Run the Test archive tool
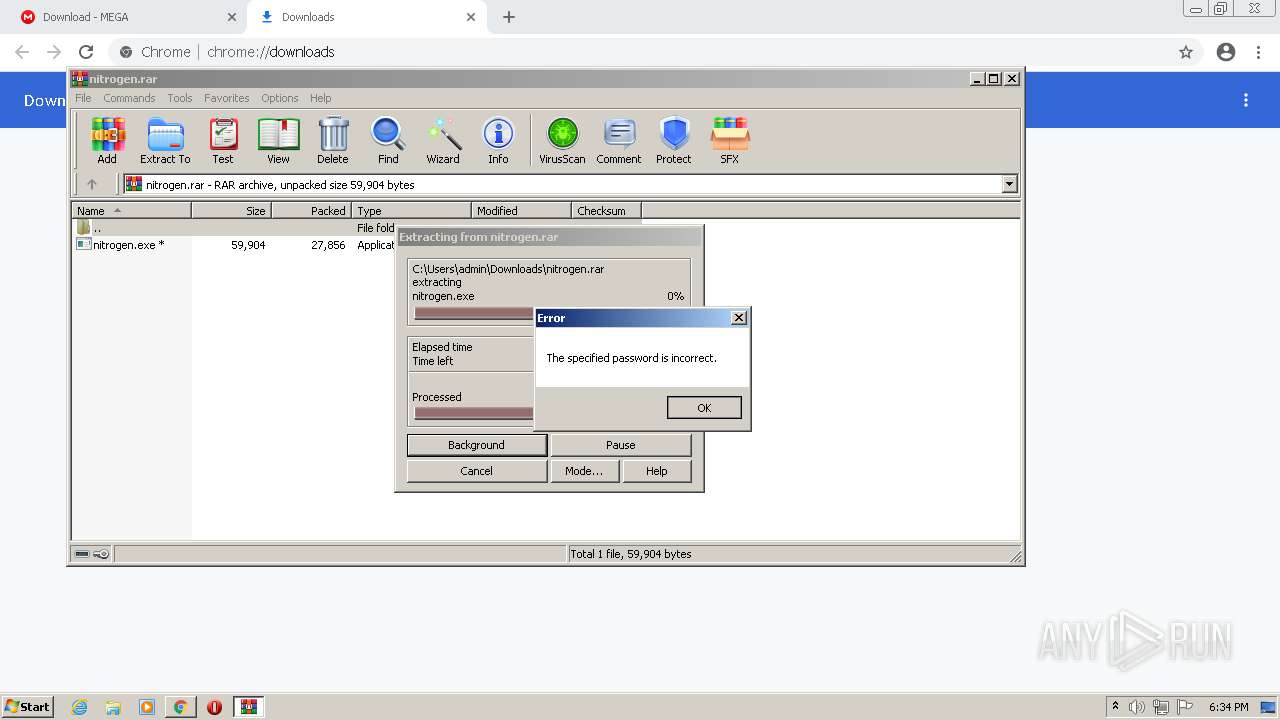The height and width of the screenshot is (720, 1280). click(222, 140)
